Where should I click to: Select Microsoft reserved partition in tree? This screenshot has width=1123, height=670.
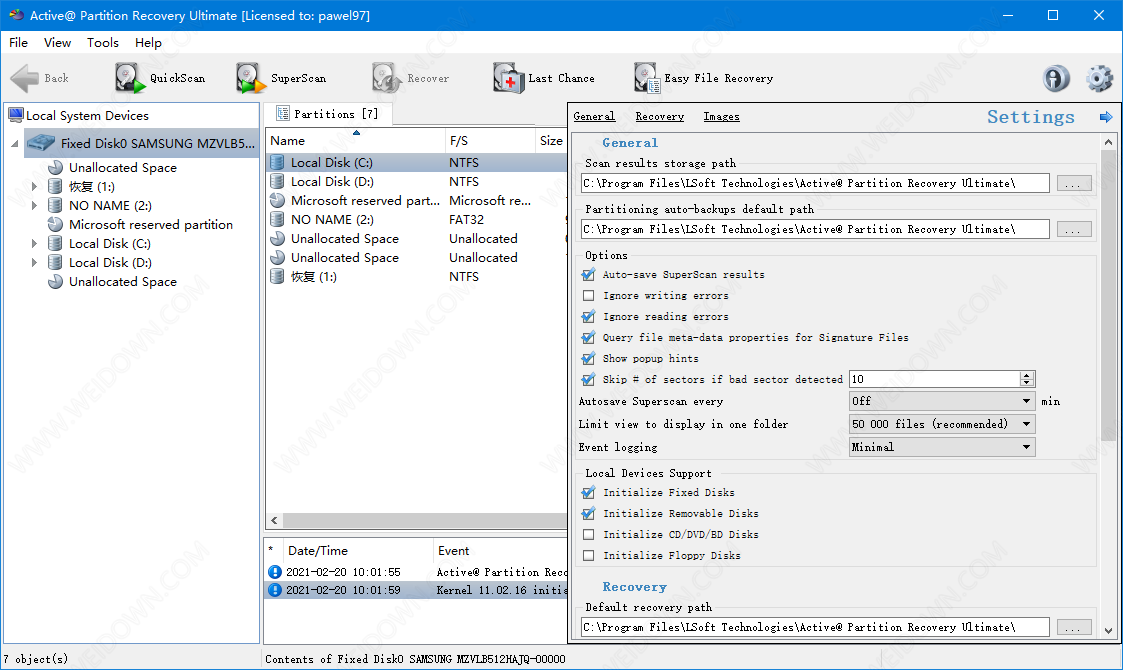140,224
